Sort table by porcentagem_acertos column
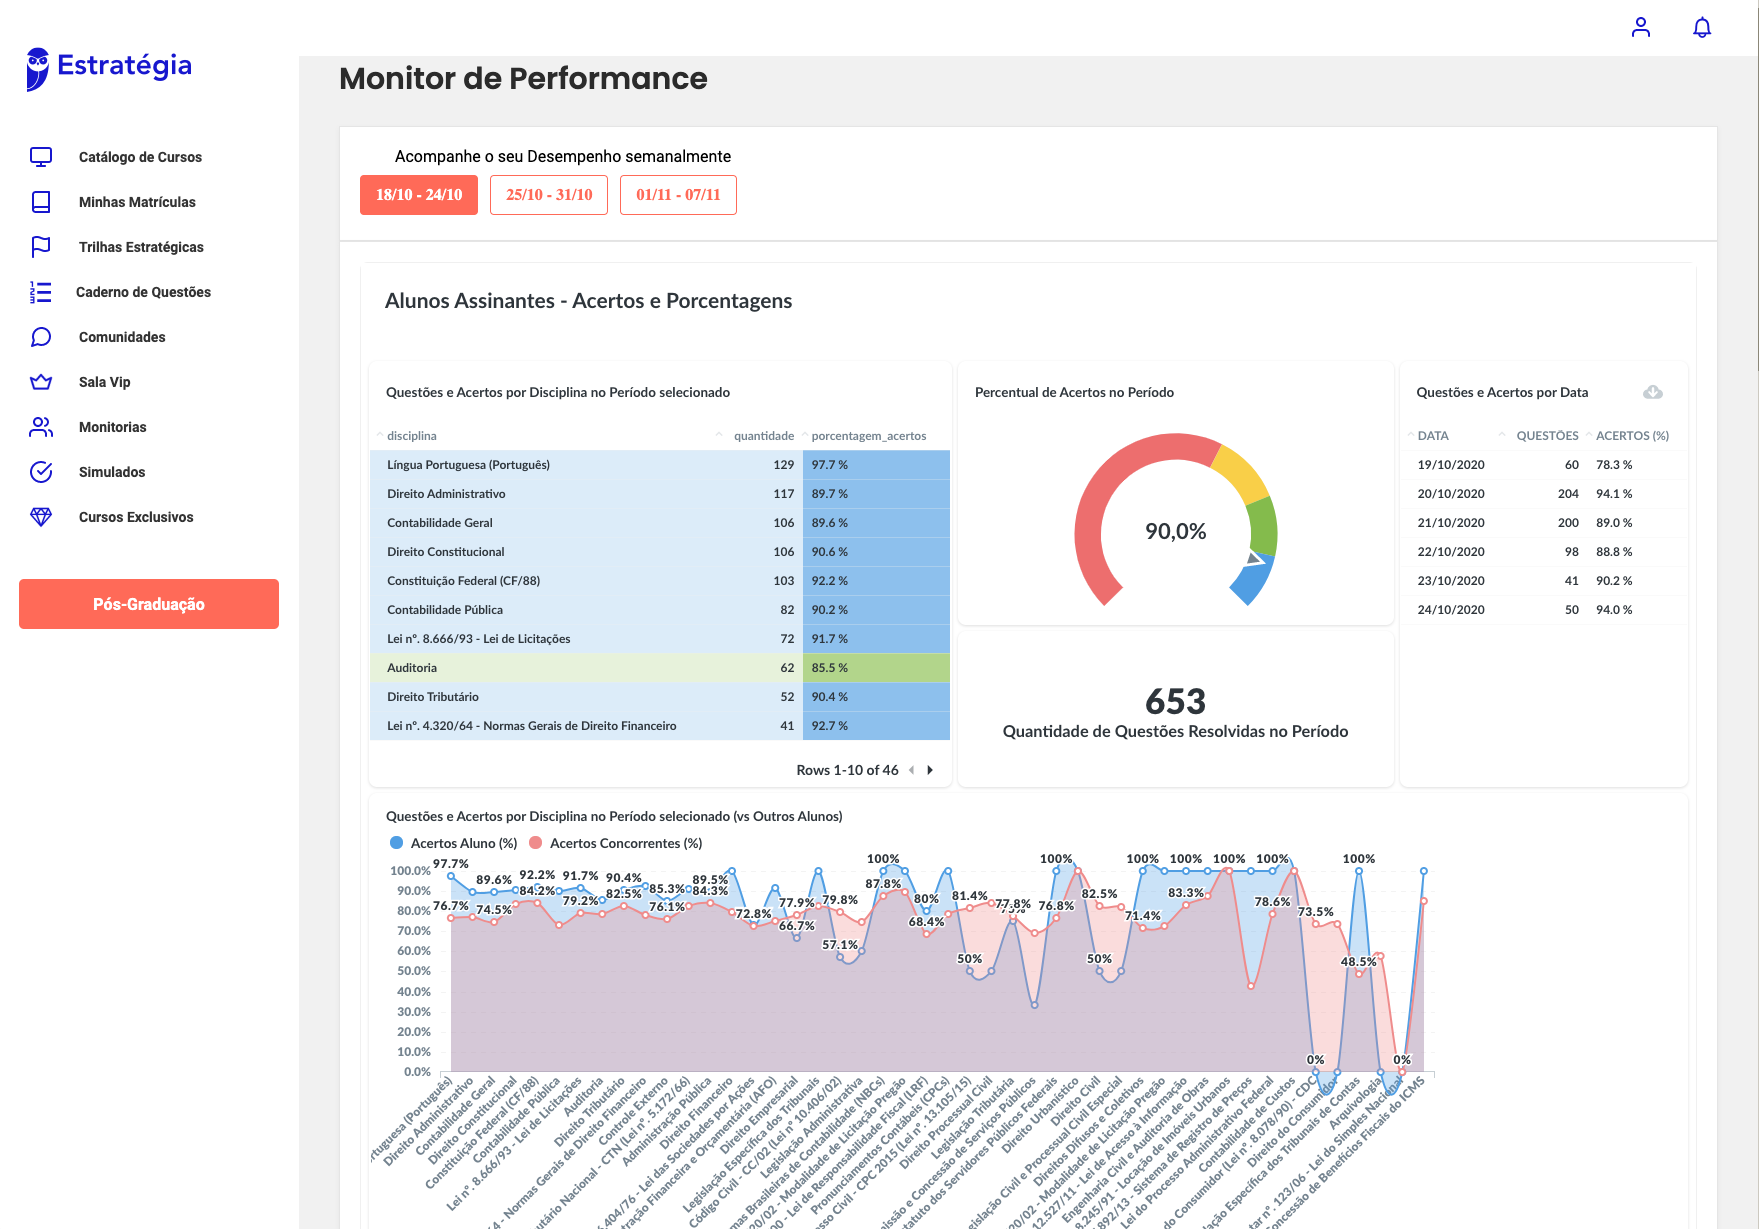1759x1229 pixels. [x=868, y=436]
